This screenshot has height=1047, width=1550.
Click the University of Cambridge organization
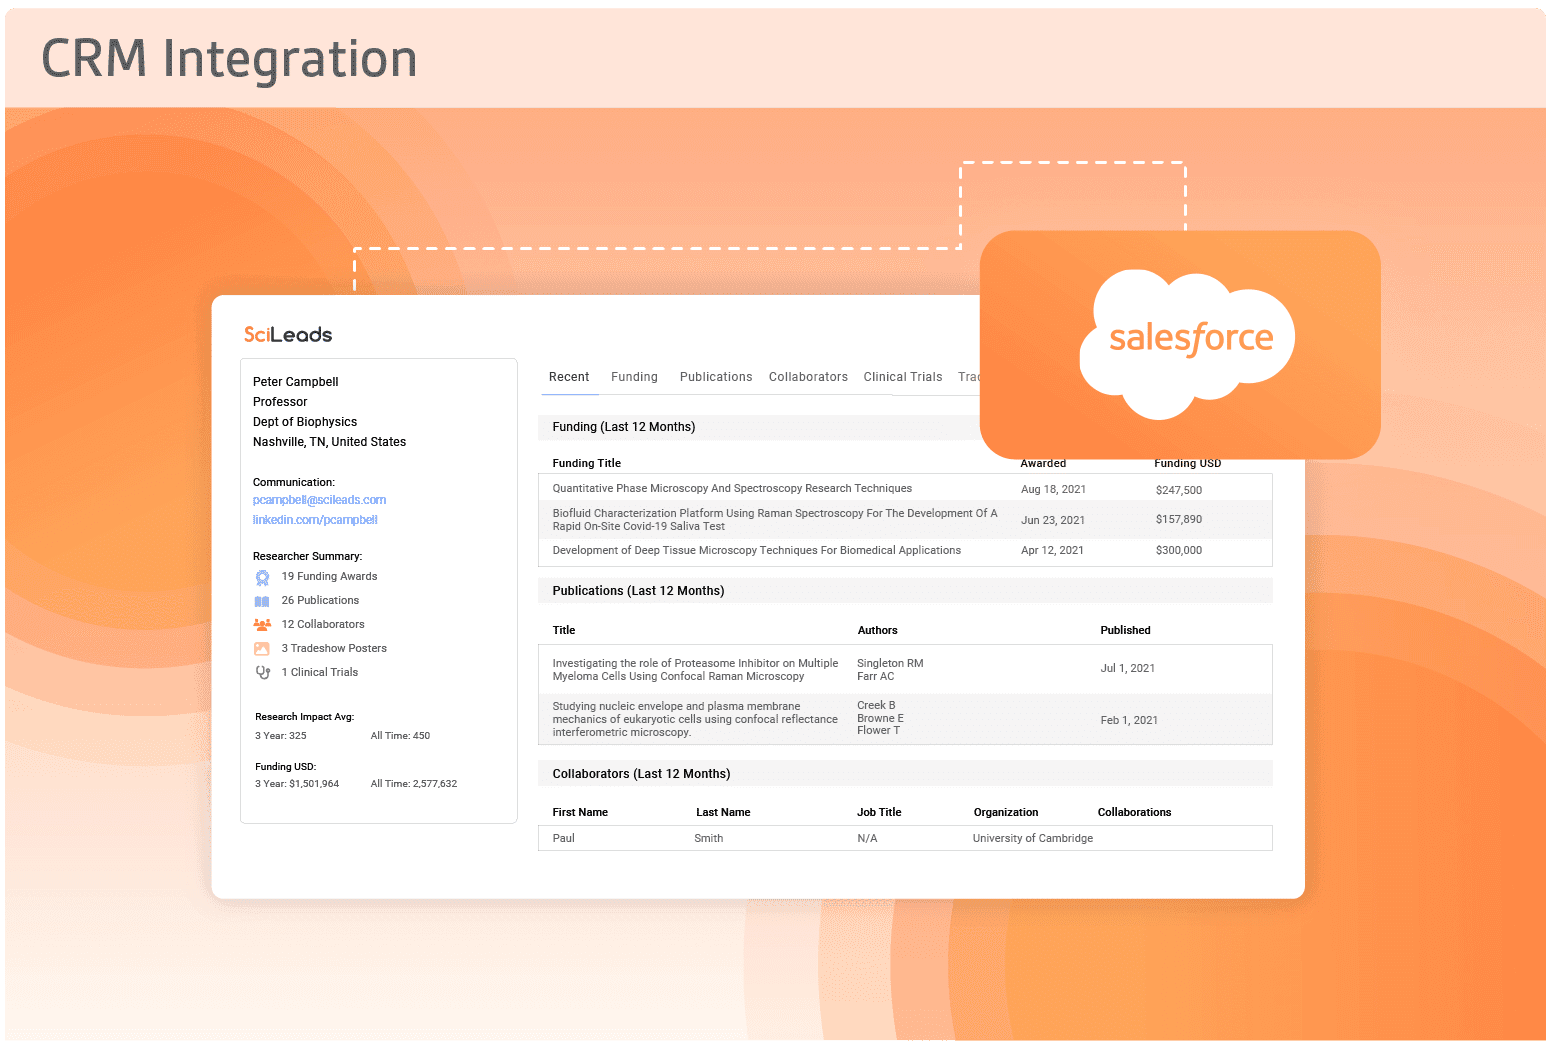pyautogui.click(x=1033, y=839)
